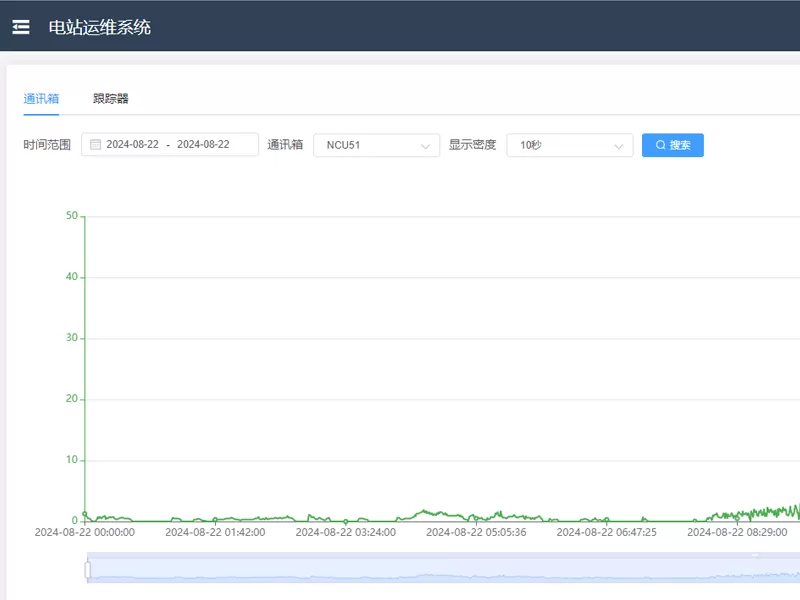Open the 通讯箱 NCU51 dropdown
This screenshot has height=600, width=800.
[x=377, y=145]
